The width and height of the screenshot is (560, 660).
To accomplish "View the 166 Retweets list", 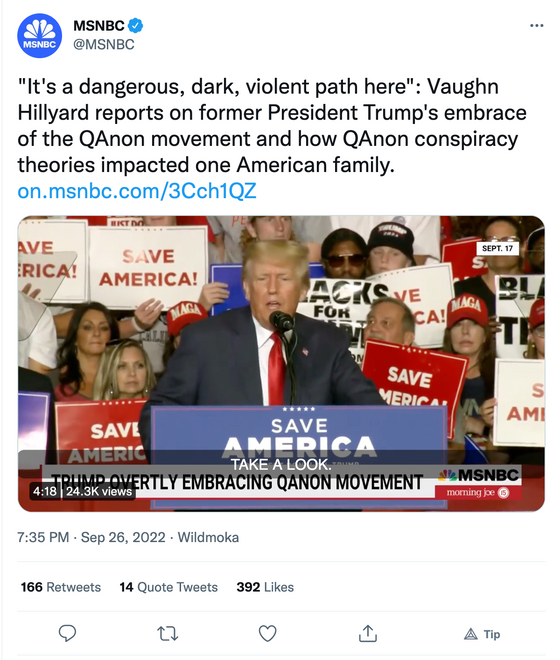I will click(61, 587).
